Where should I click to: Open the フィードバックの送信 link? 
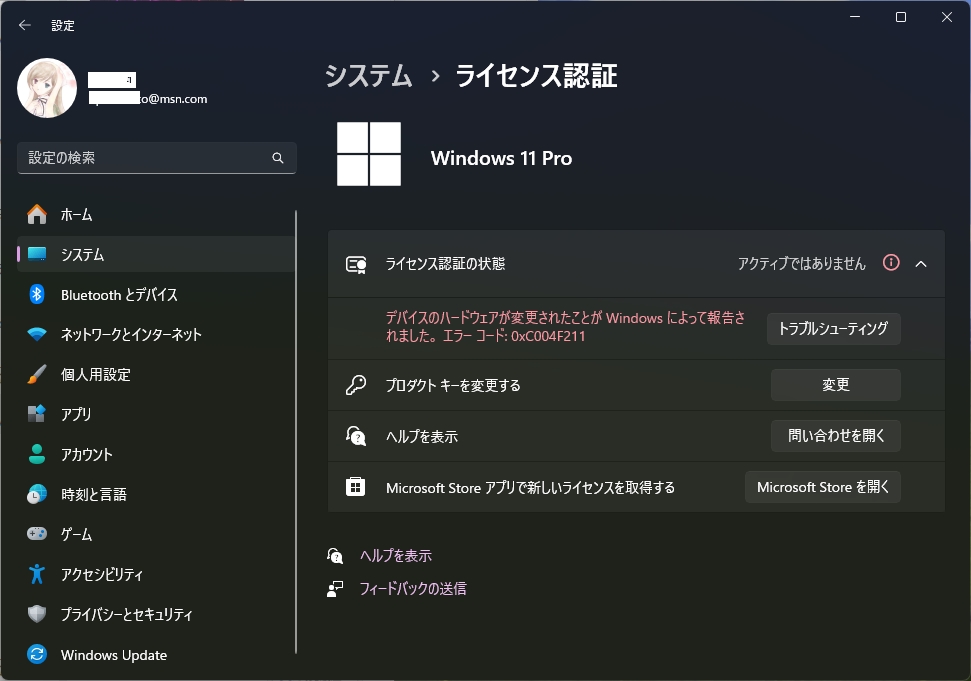(x=413, y=589)
